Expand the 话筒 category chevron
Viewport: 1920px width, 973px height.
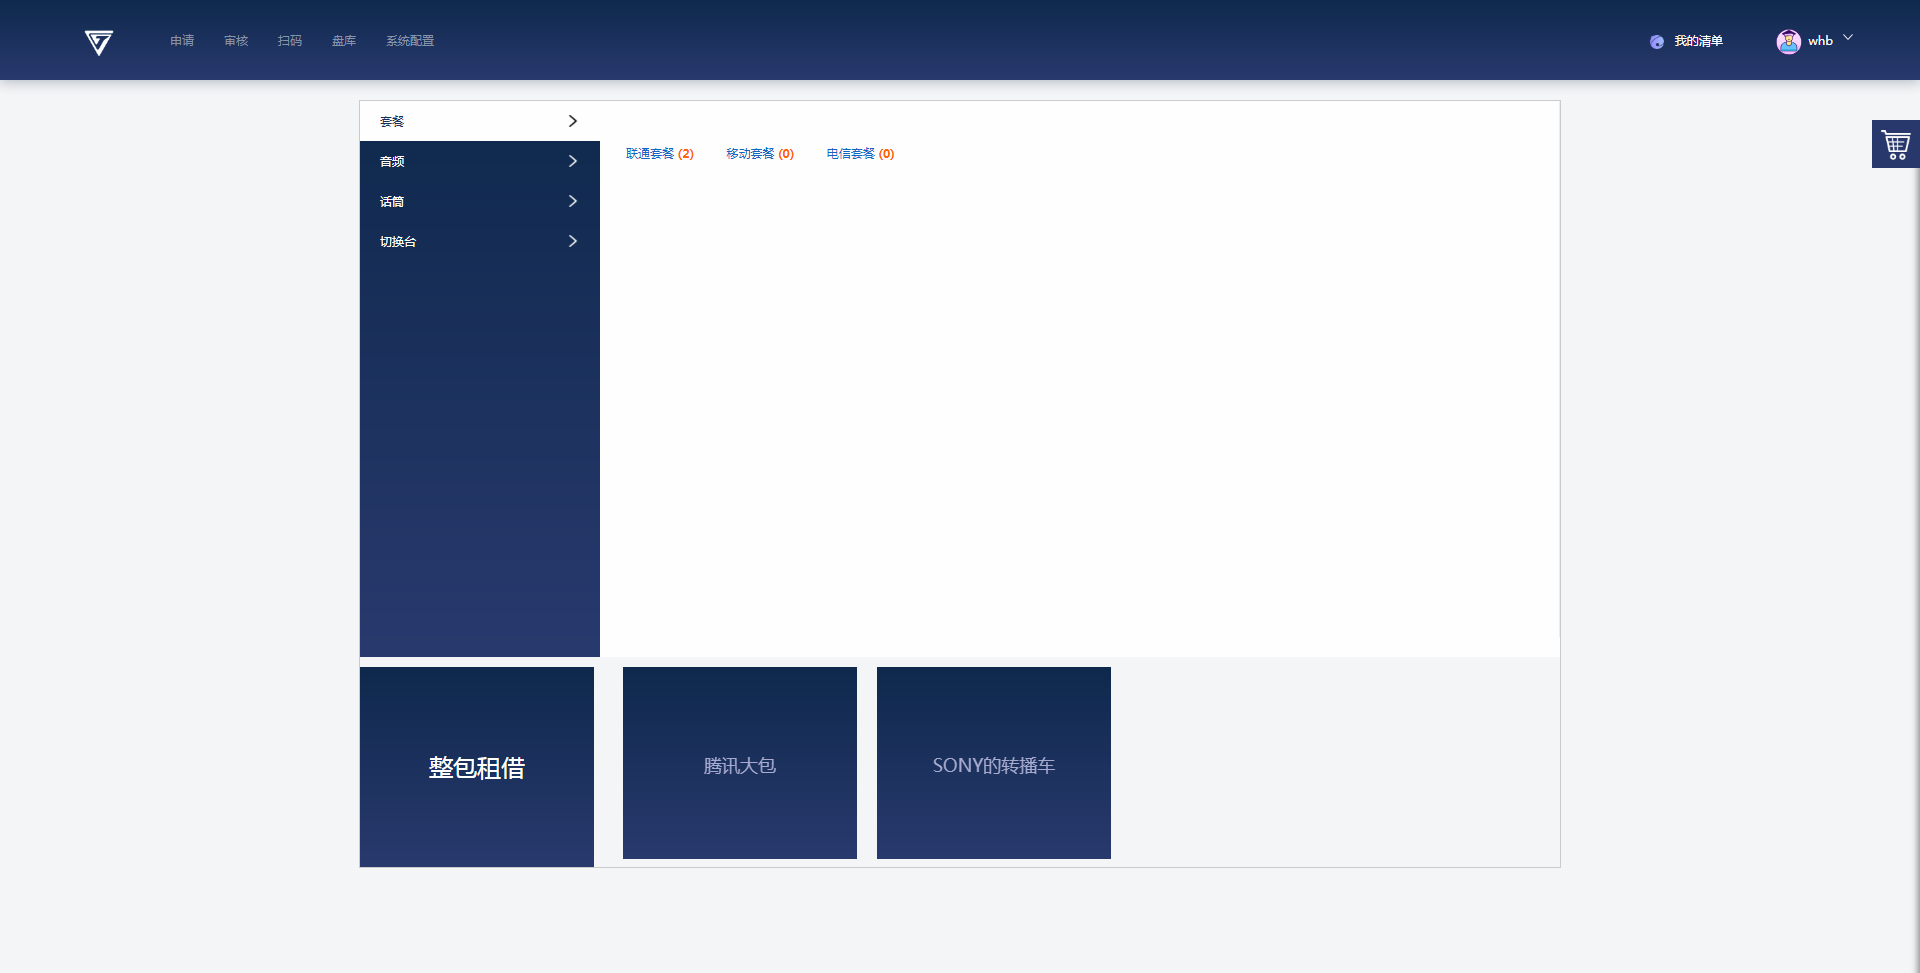pyautogui.click(x=573, y=201)
